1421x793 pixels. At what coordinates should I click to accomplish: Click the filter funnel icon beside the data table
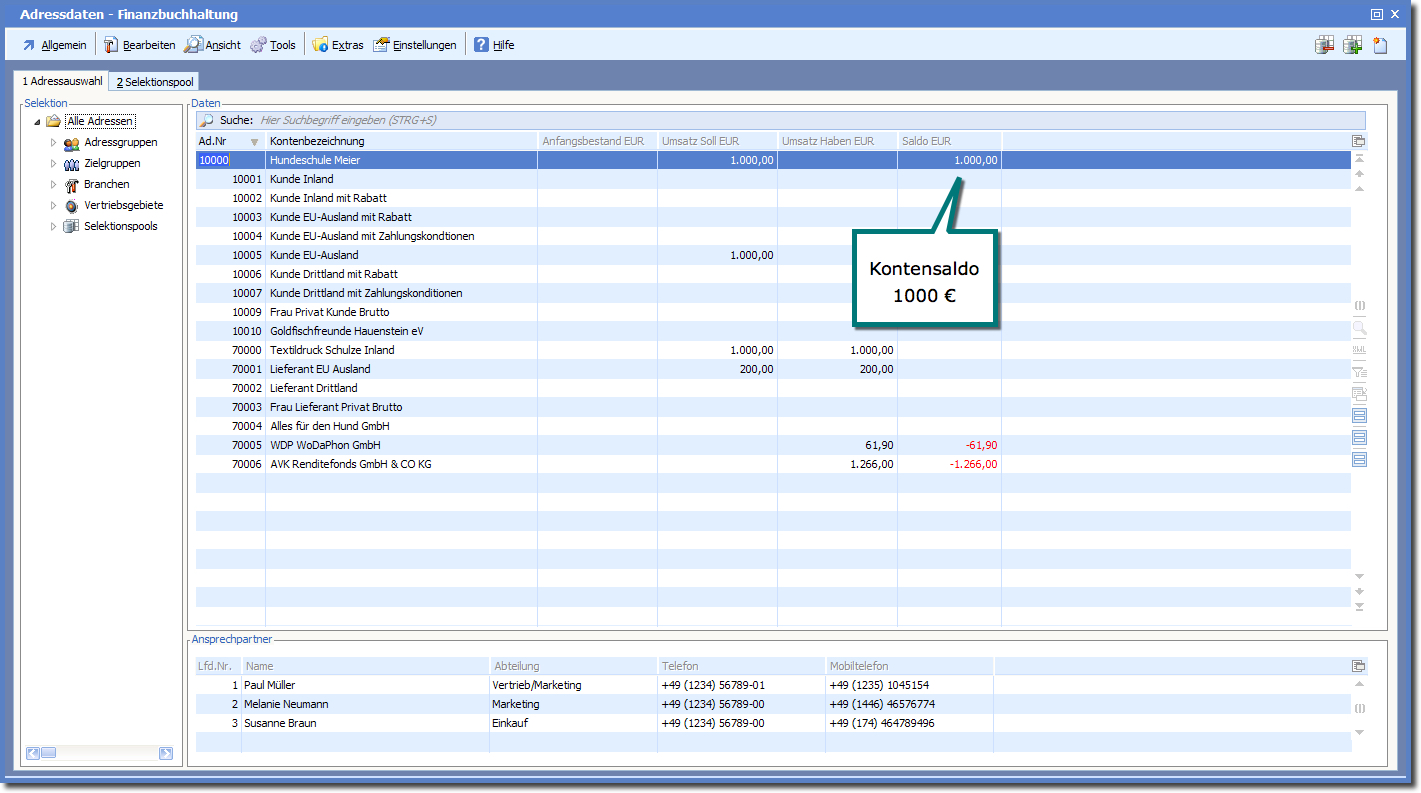point(1359,372)
